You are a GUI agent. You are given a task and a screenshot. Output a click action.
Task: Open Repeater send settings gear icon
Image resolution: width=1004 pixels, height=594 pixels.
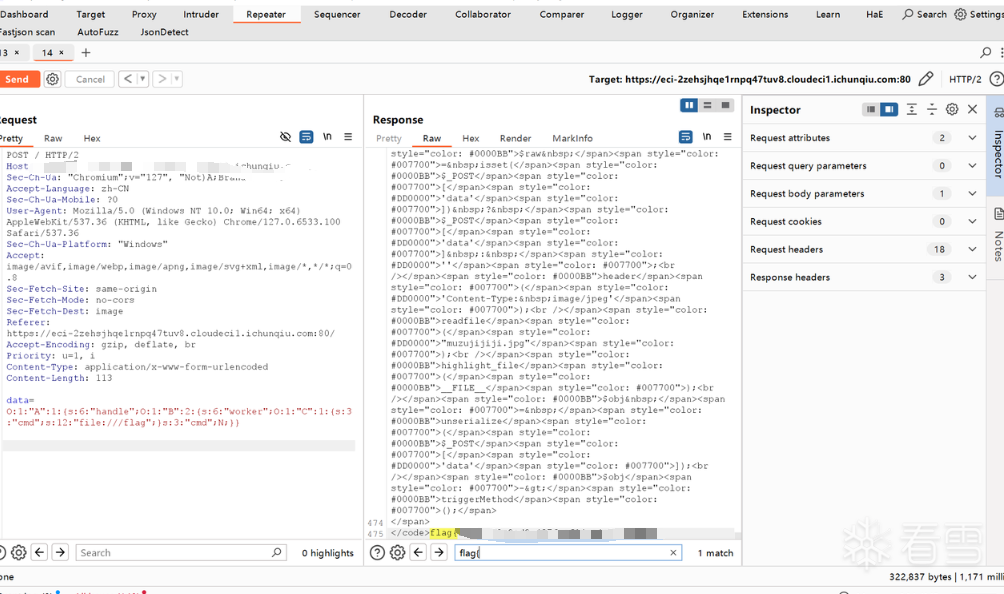pyautogui.click(x=53, y=79)
